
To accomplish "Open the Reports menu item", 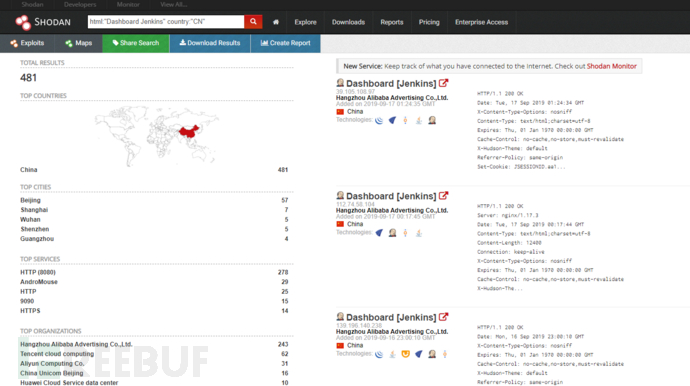I will 392,22.
